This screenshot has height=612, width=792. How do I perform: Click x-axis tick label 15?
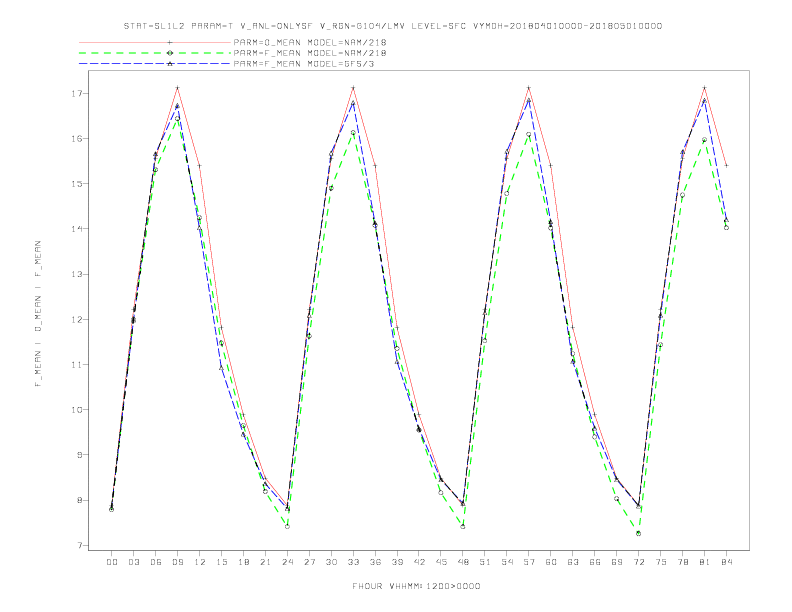[x=221, y=562]
